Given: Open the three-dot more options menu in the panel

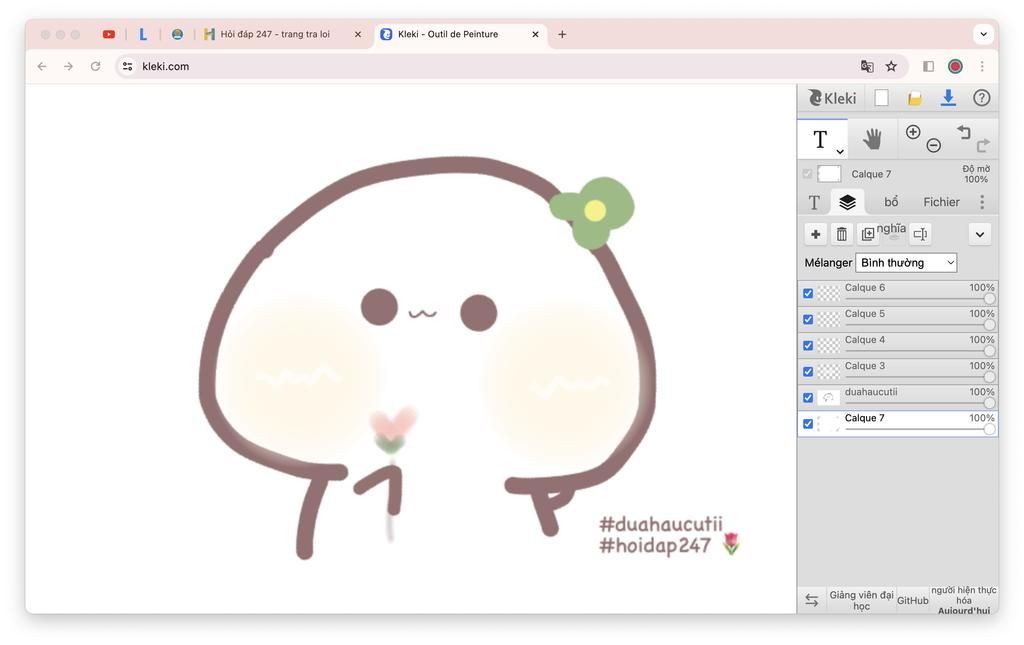Looking at the screenshot, I should (x=982, y=202).
